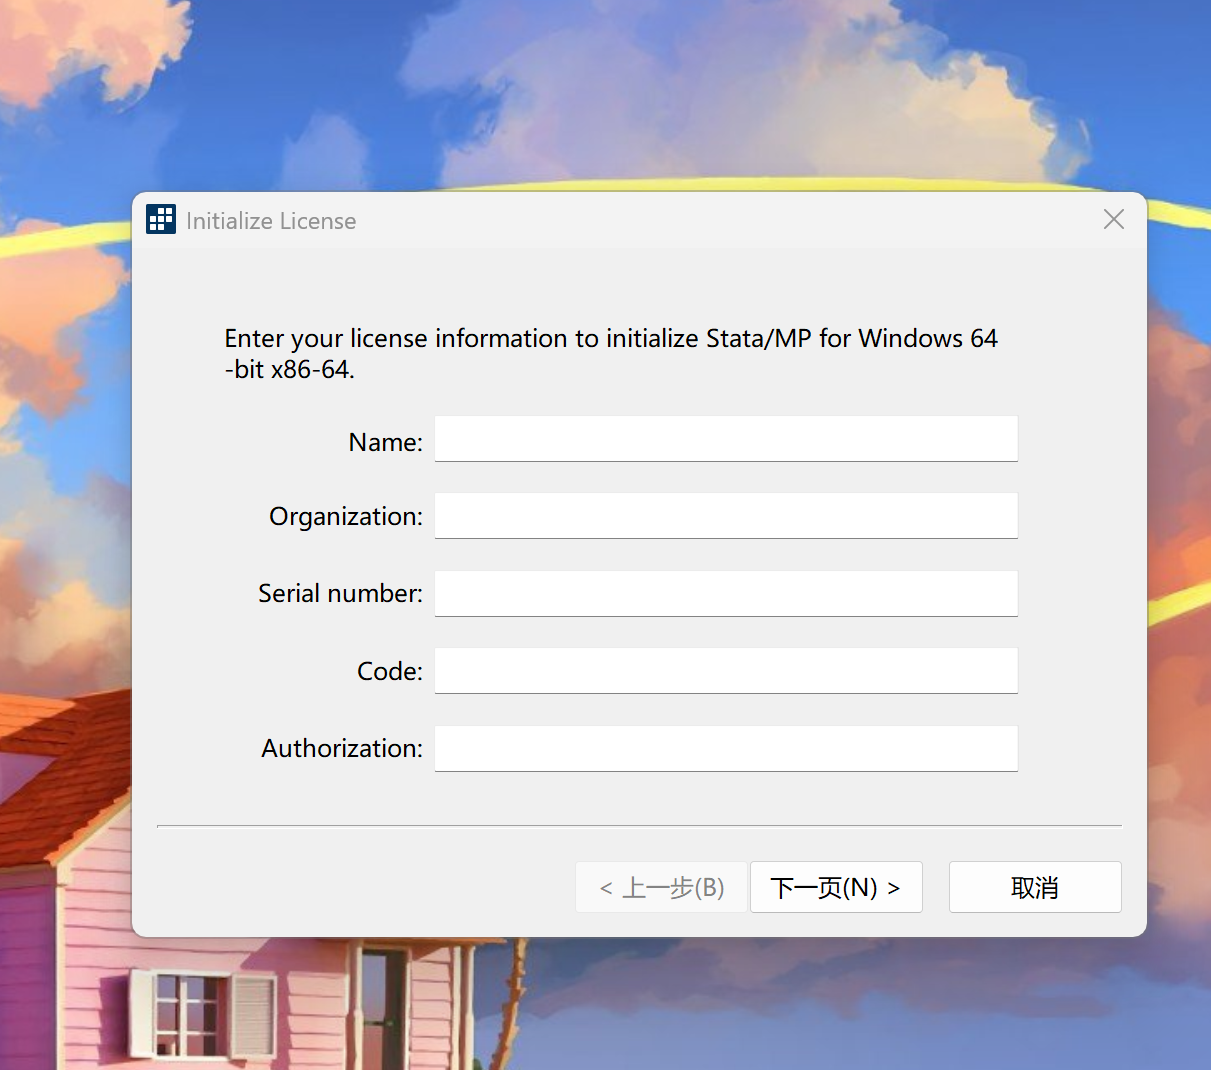Click the 'Organization:' label
Viewport: 1211px width, 1070px height.
click(346, 517)
